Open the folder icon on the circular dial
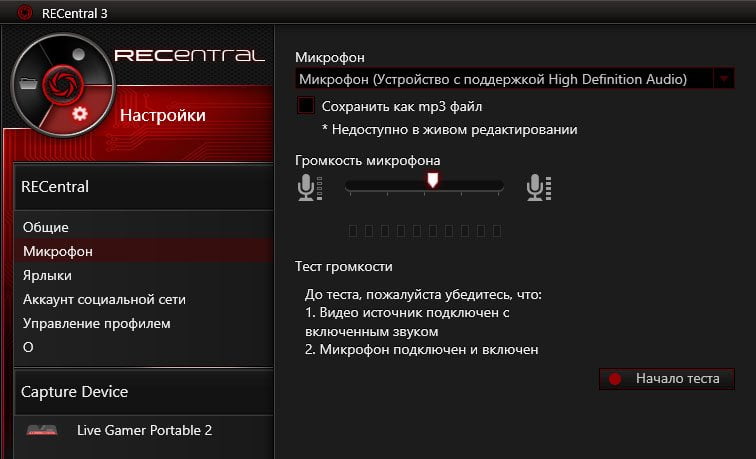Viewport: 756px width, 459px height. pos(29,83)
